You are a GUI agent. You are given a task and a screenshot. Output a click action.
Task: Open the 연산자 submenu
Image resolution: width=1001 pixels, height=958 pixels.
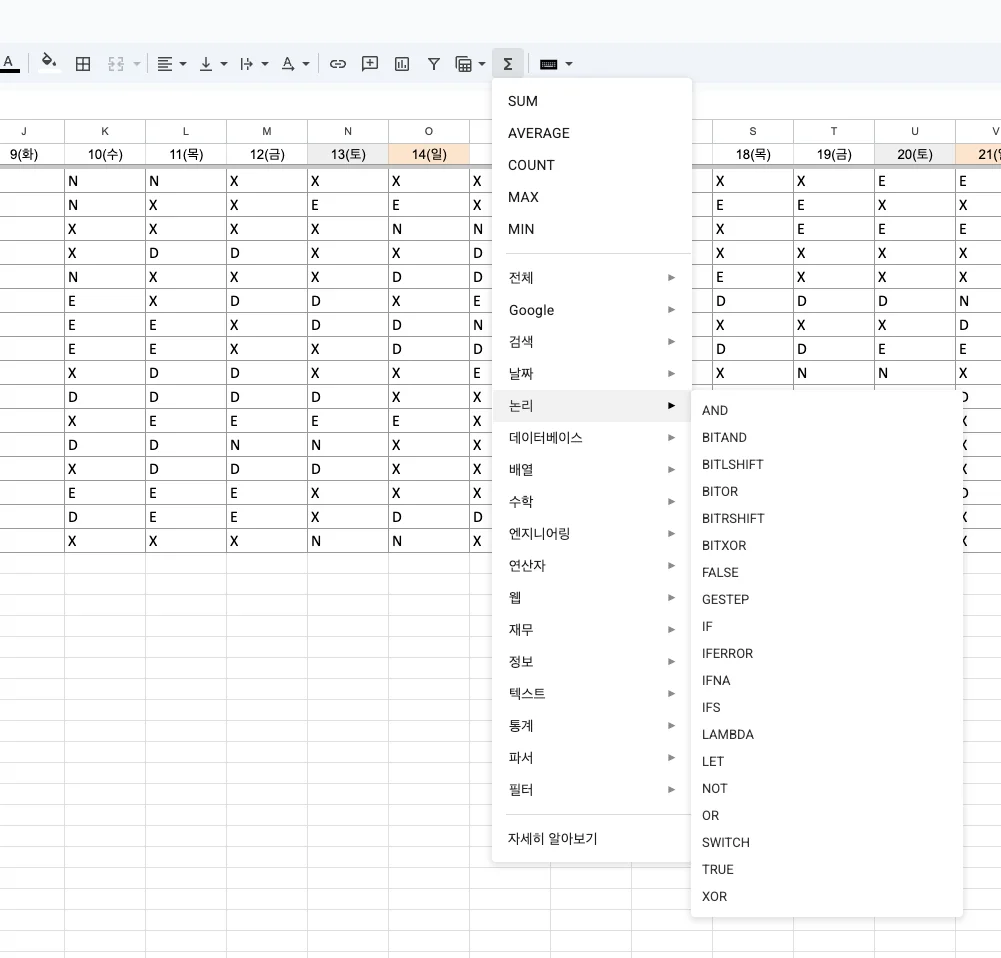point(592,565)
